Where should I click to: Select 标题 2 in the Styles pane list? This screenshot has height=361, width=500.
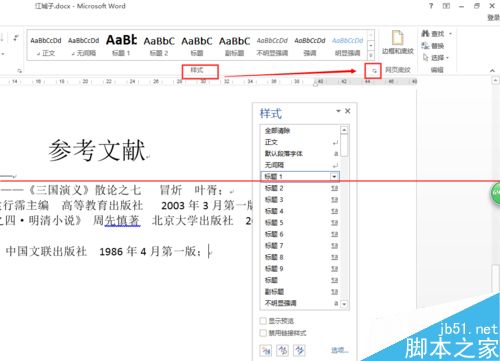(x=300, y=188)
